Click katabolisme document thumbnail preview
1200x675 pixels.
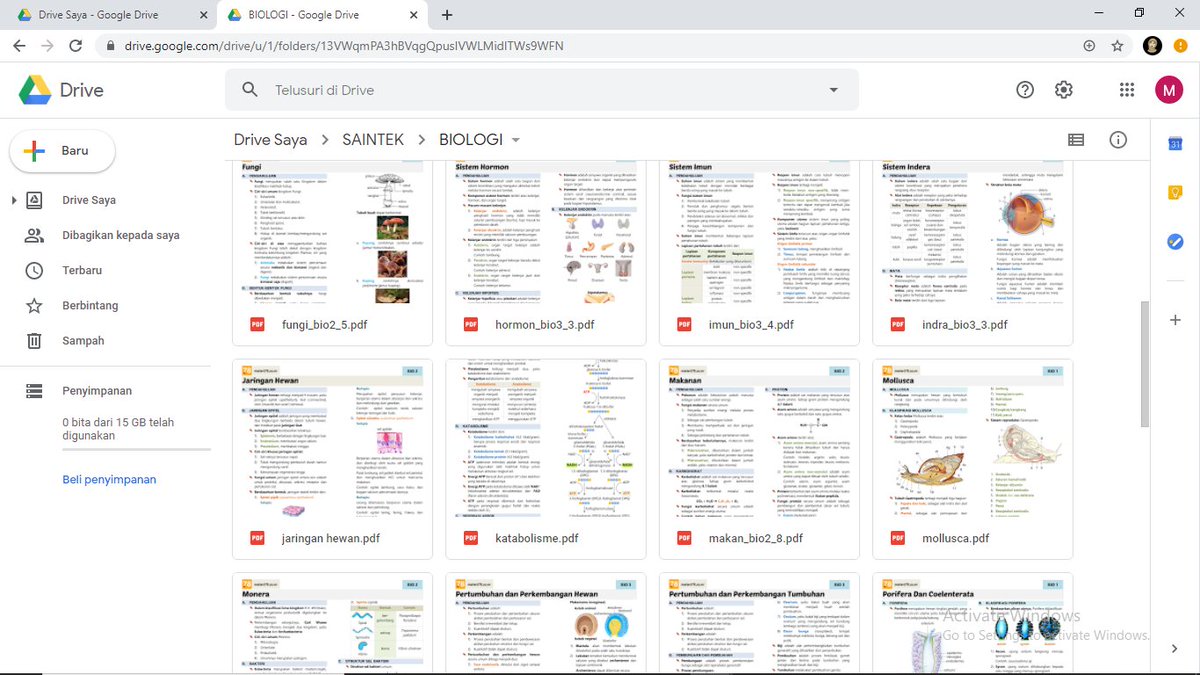(x=545, y=438)
